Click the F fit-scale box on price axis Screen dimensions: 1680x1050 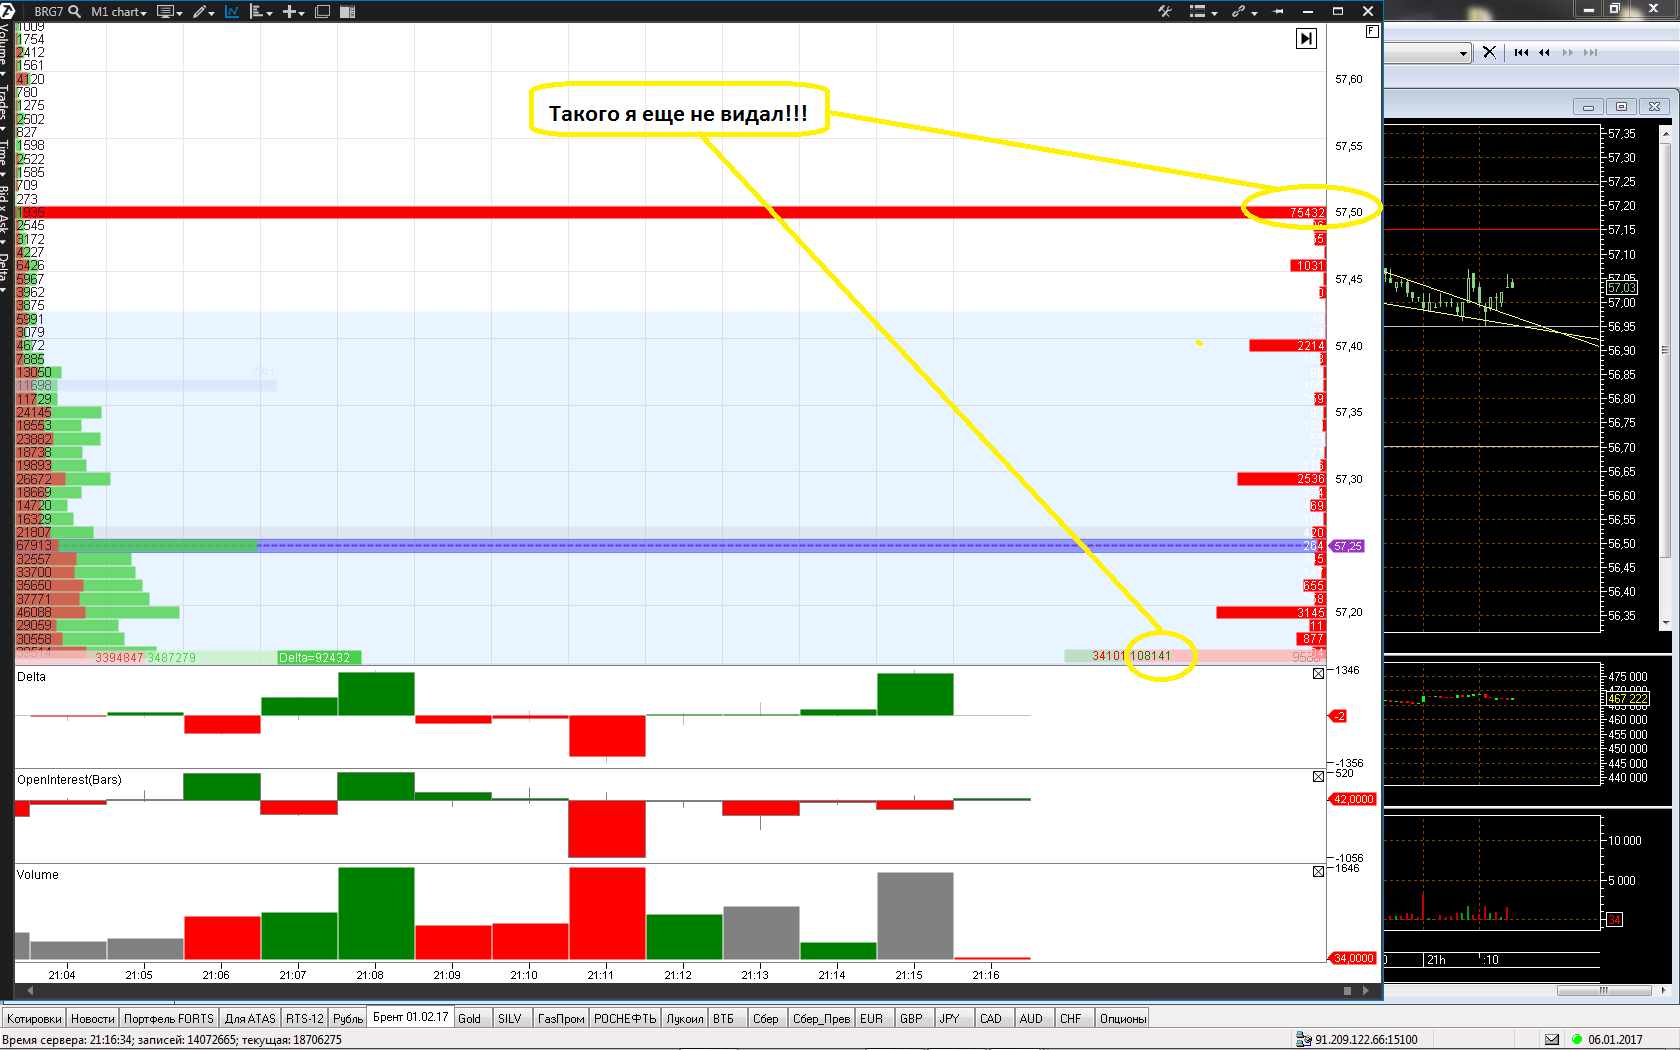coord(1372,31)
